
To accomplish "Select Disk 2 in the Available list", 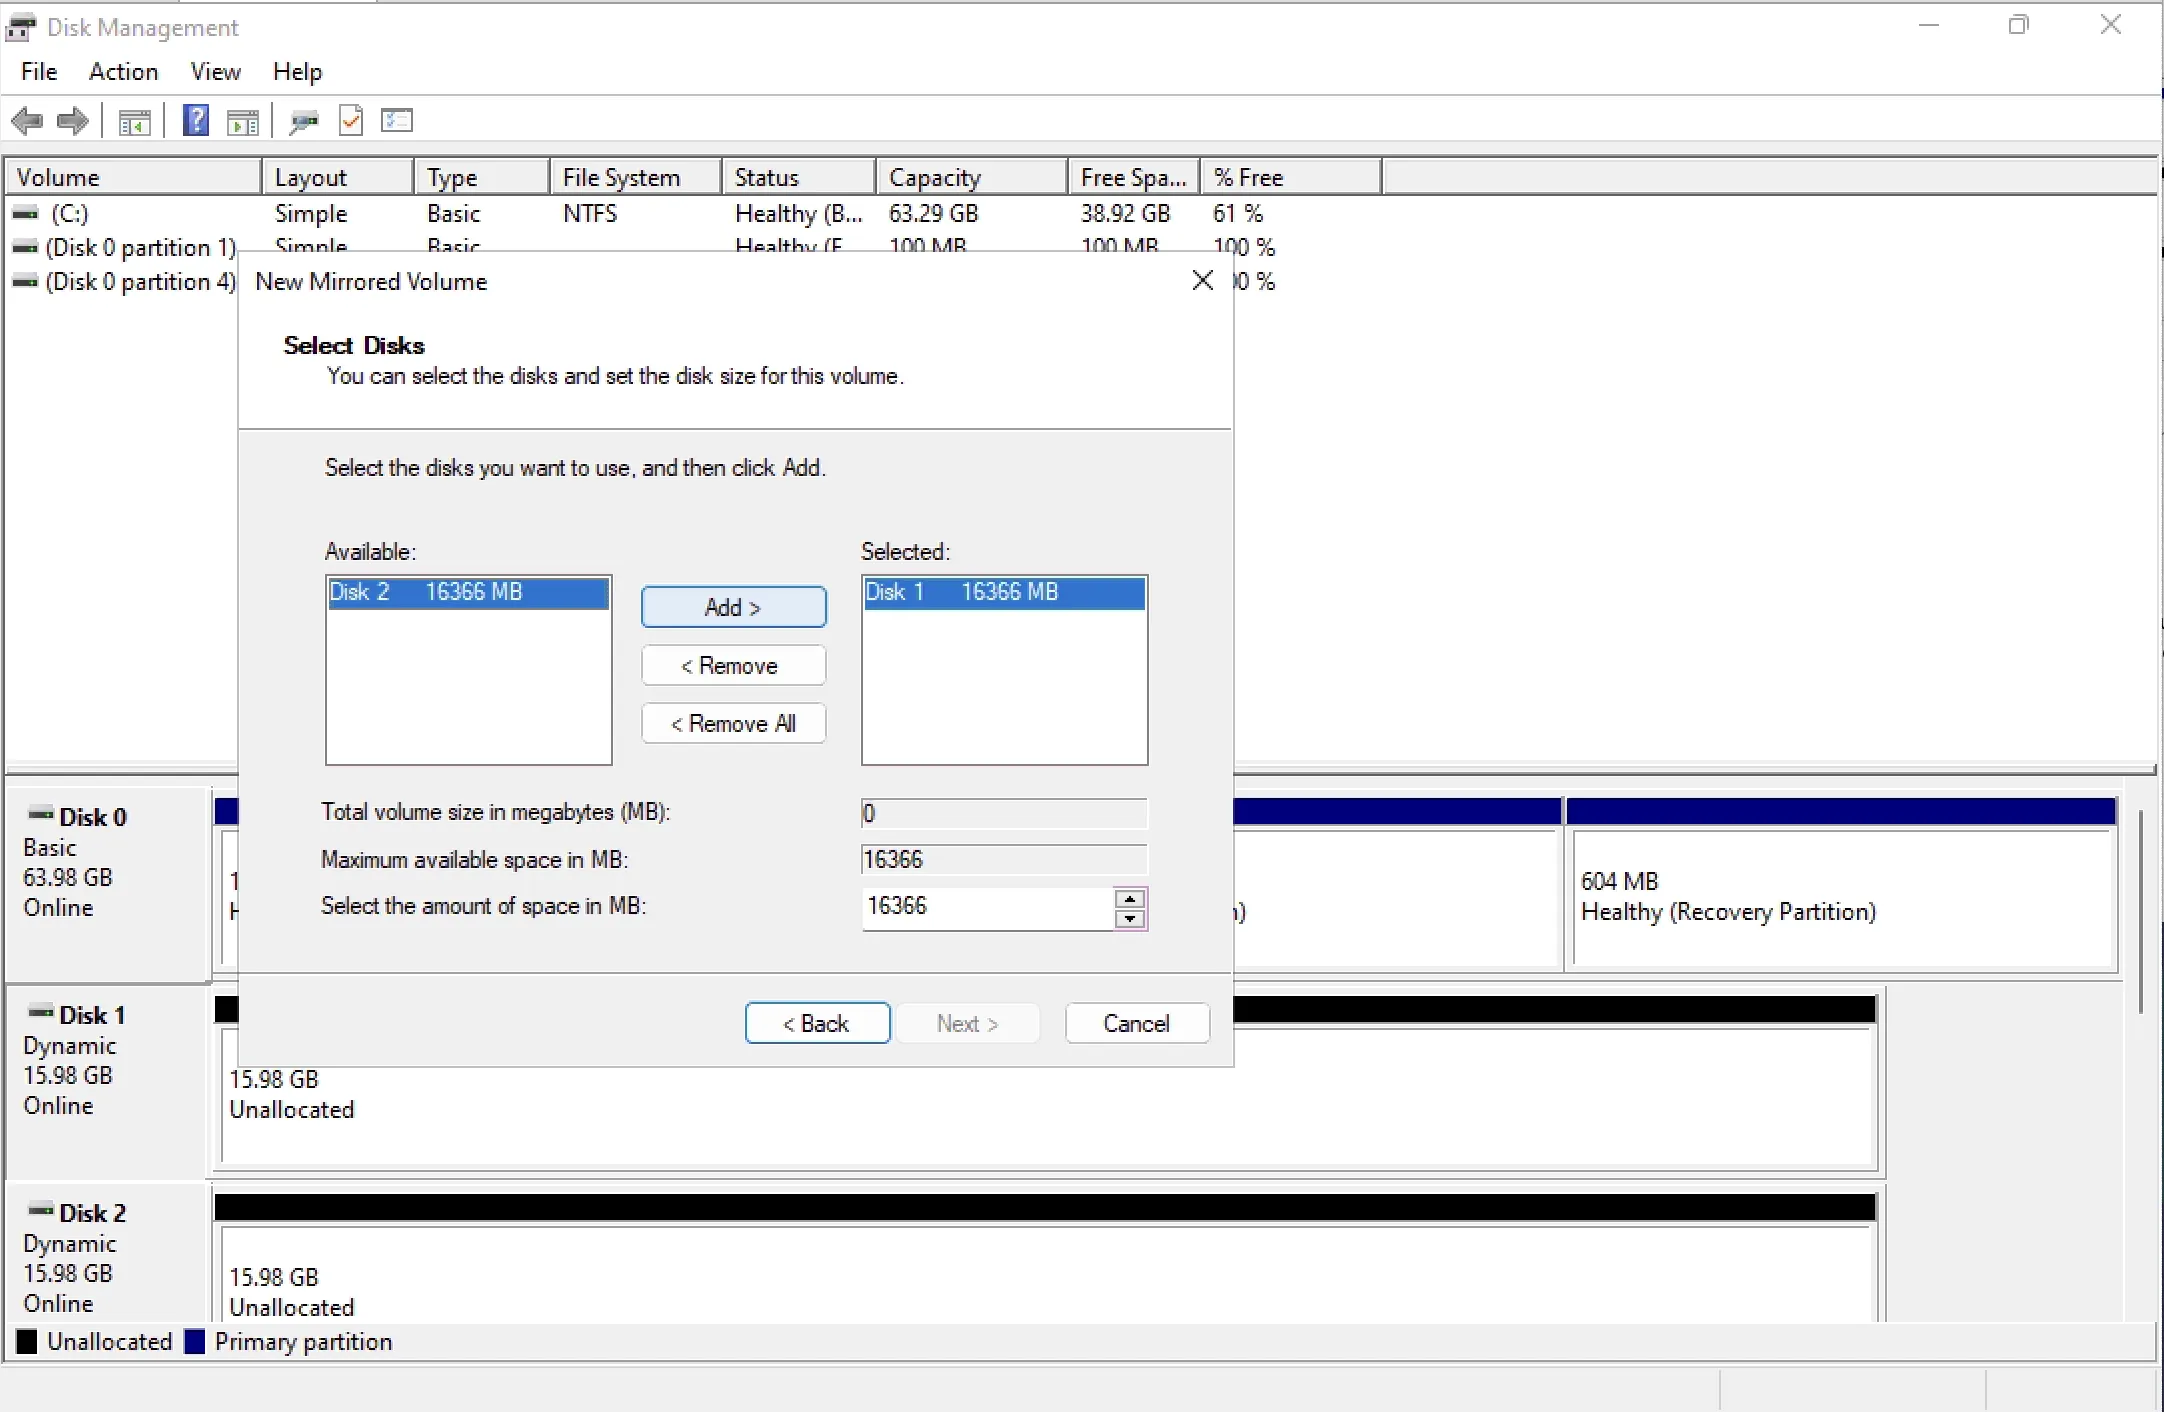I will point(466,592).
